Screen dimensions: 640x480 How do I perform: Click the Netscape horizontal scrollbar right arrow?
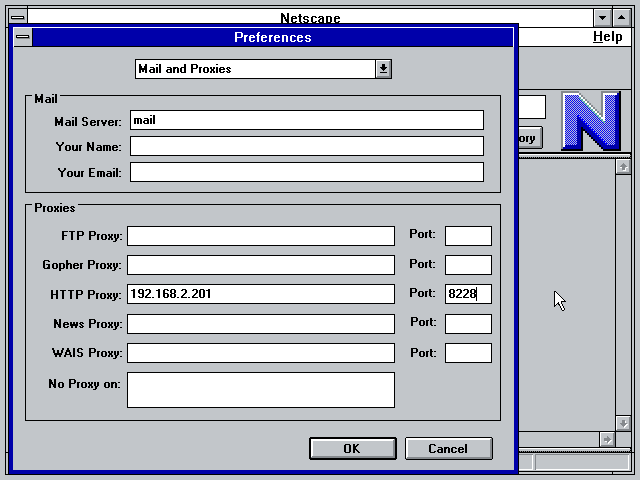607,440
